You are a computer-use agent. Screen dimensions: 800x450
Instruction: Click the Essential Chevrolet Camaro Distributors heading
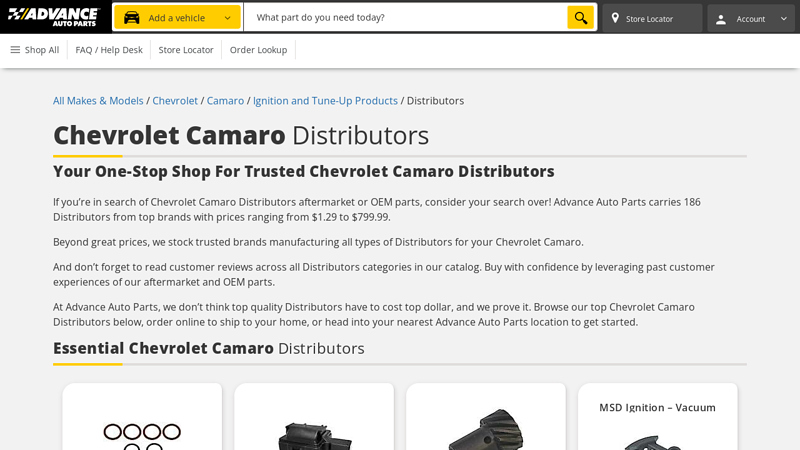click(209, 348)
